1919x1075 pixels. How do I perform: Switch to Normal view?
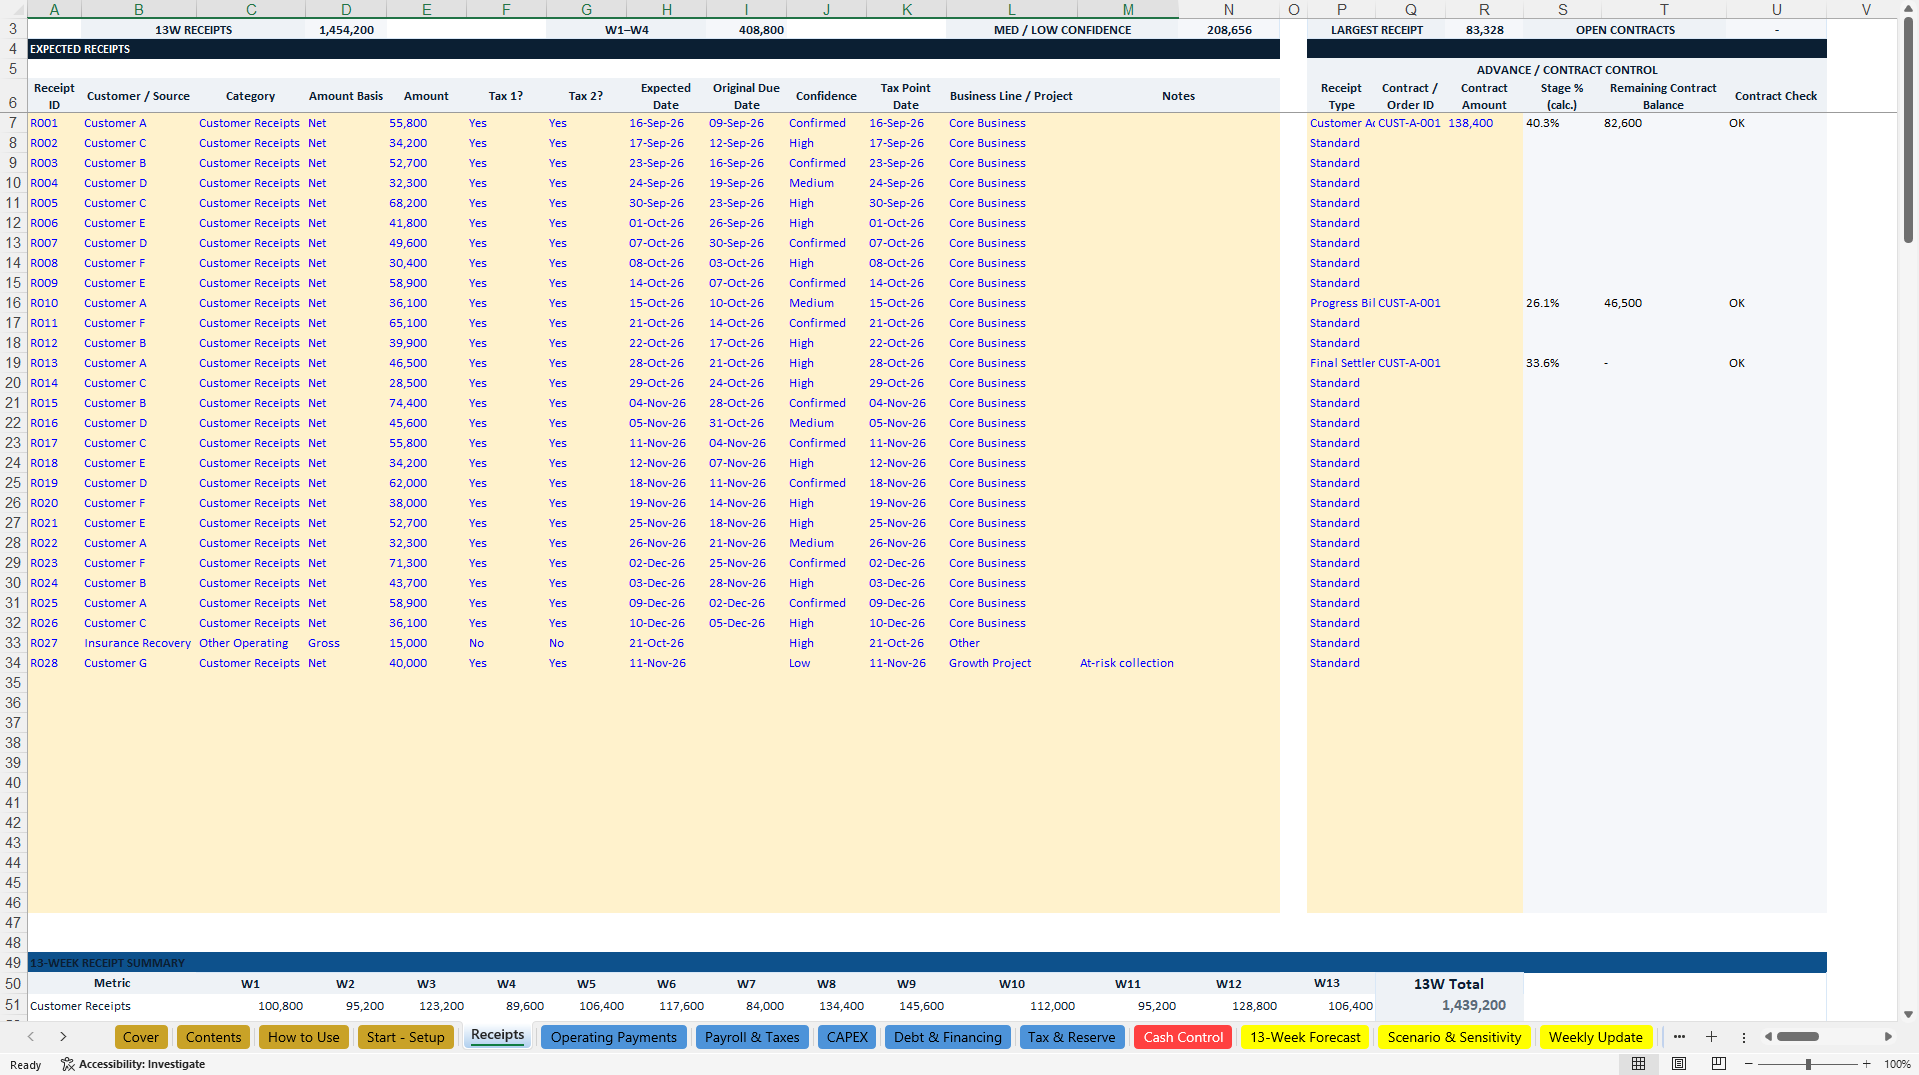coord(1638,1064)
